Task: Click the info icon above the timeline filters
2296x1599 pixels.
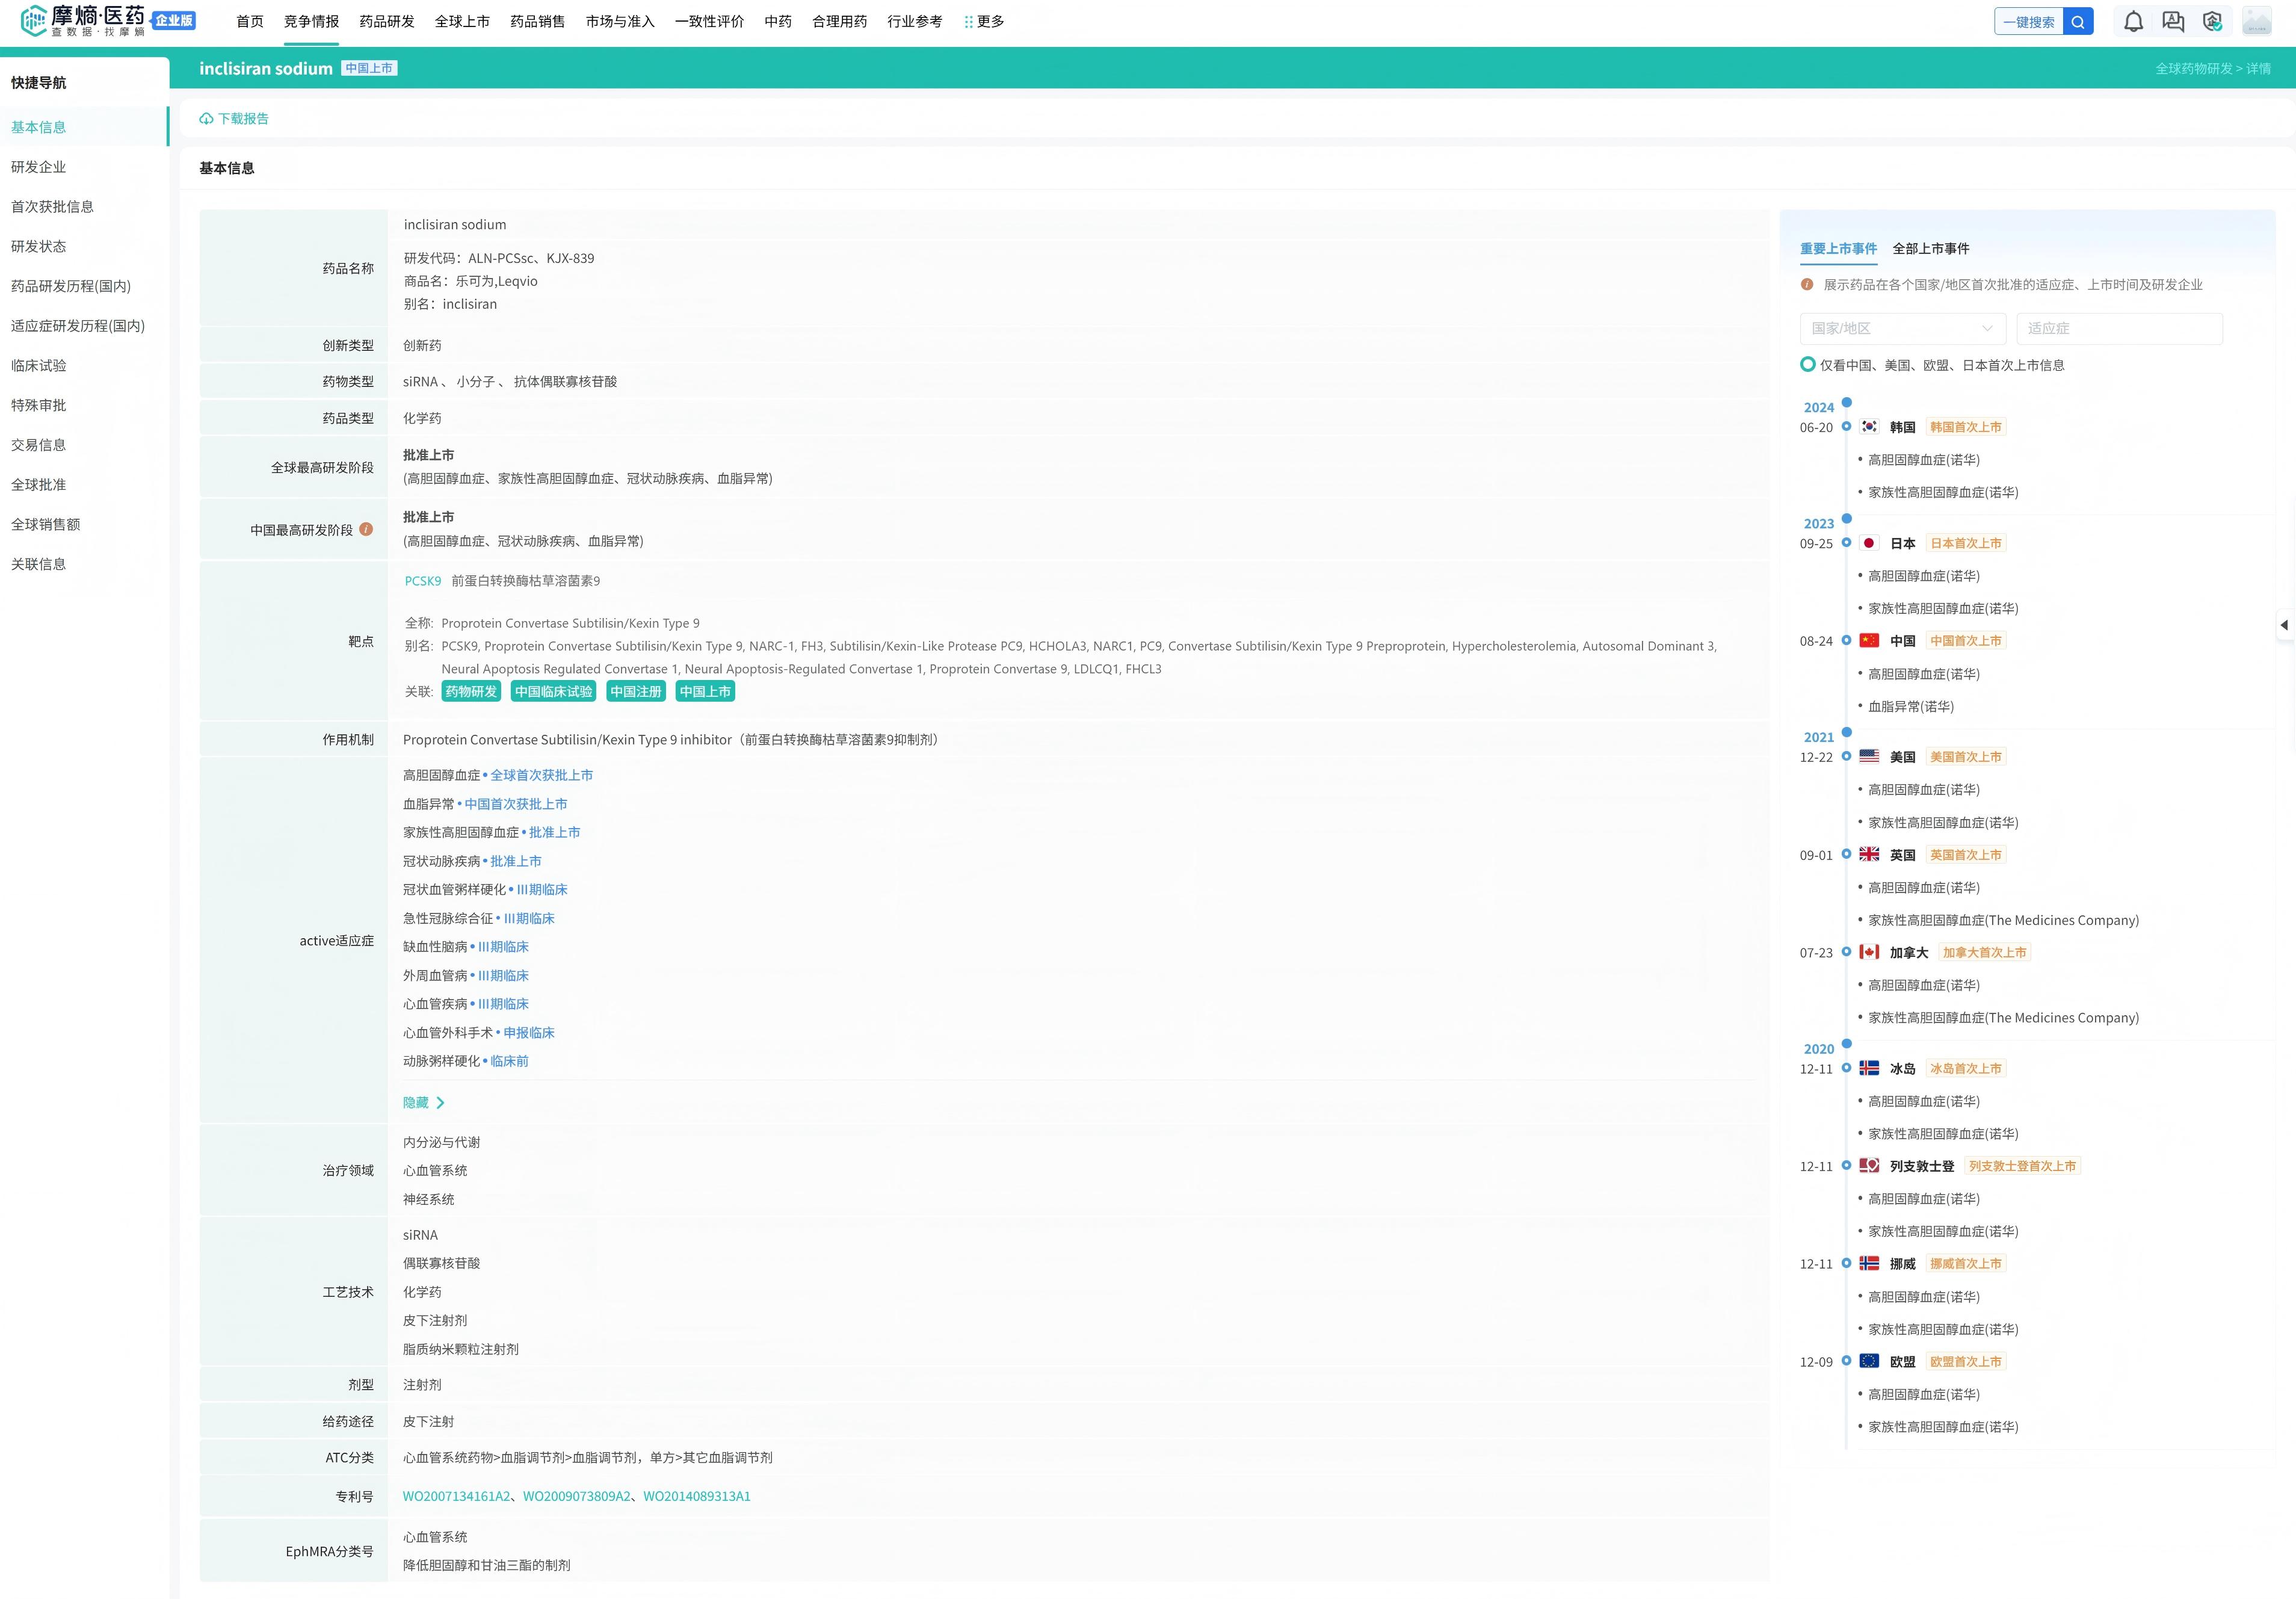Action: point(1807,285)
